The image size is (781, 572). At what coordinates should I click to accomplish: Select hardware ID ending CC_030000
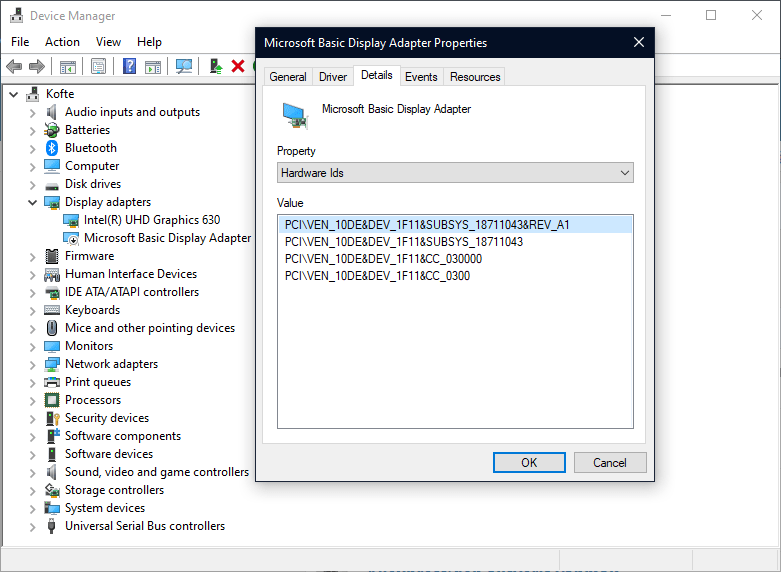point(384,259)
